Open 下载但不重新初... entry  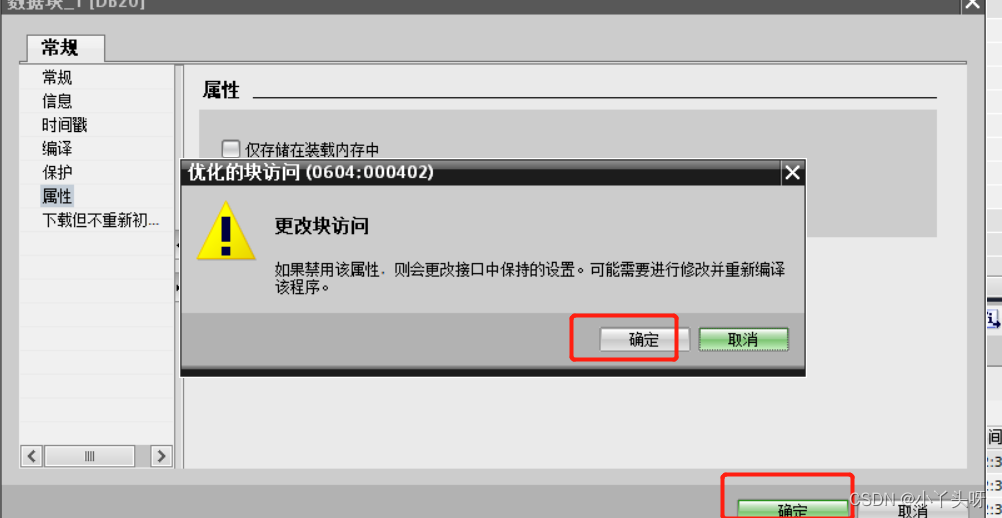[100, 220]
